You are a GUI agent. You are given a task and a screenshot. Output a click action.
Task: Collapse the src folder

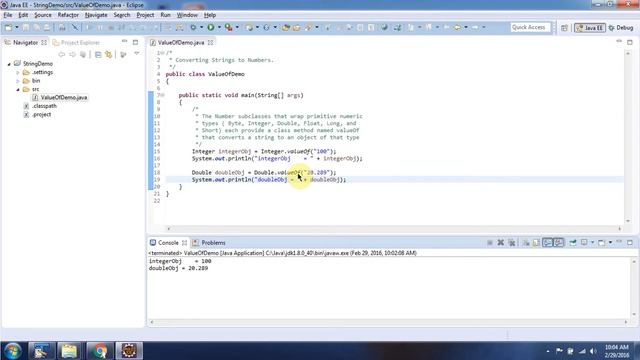(x=18, y=89)
